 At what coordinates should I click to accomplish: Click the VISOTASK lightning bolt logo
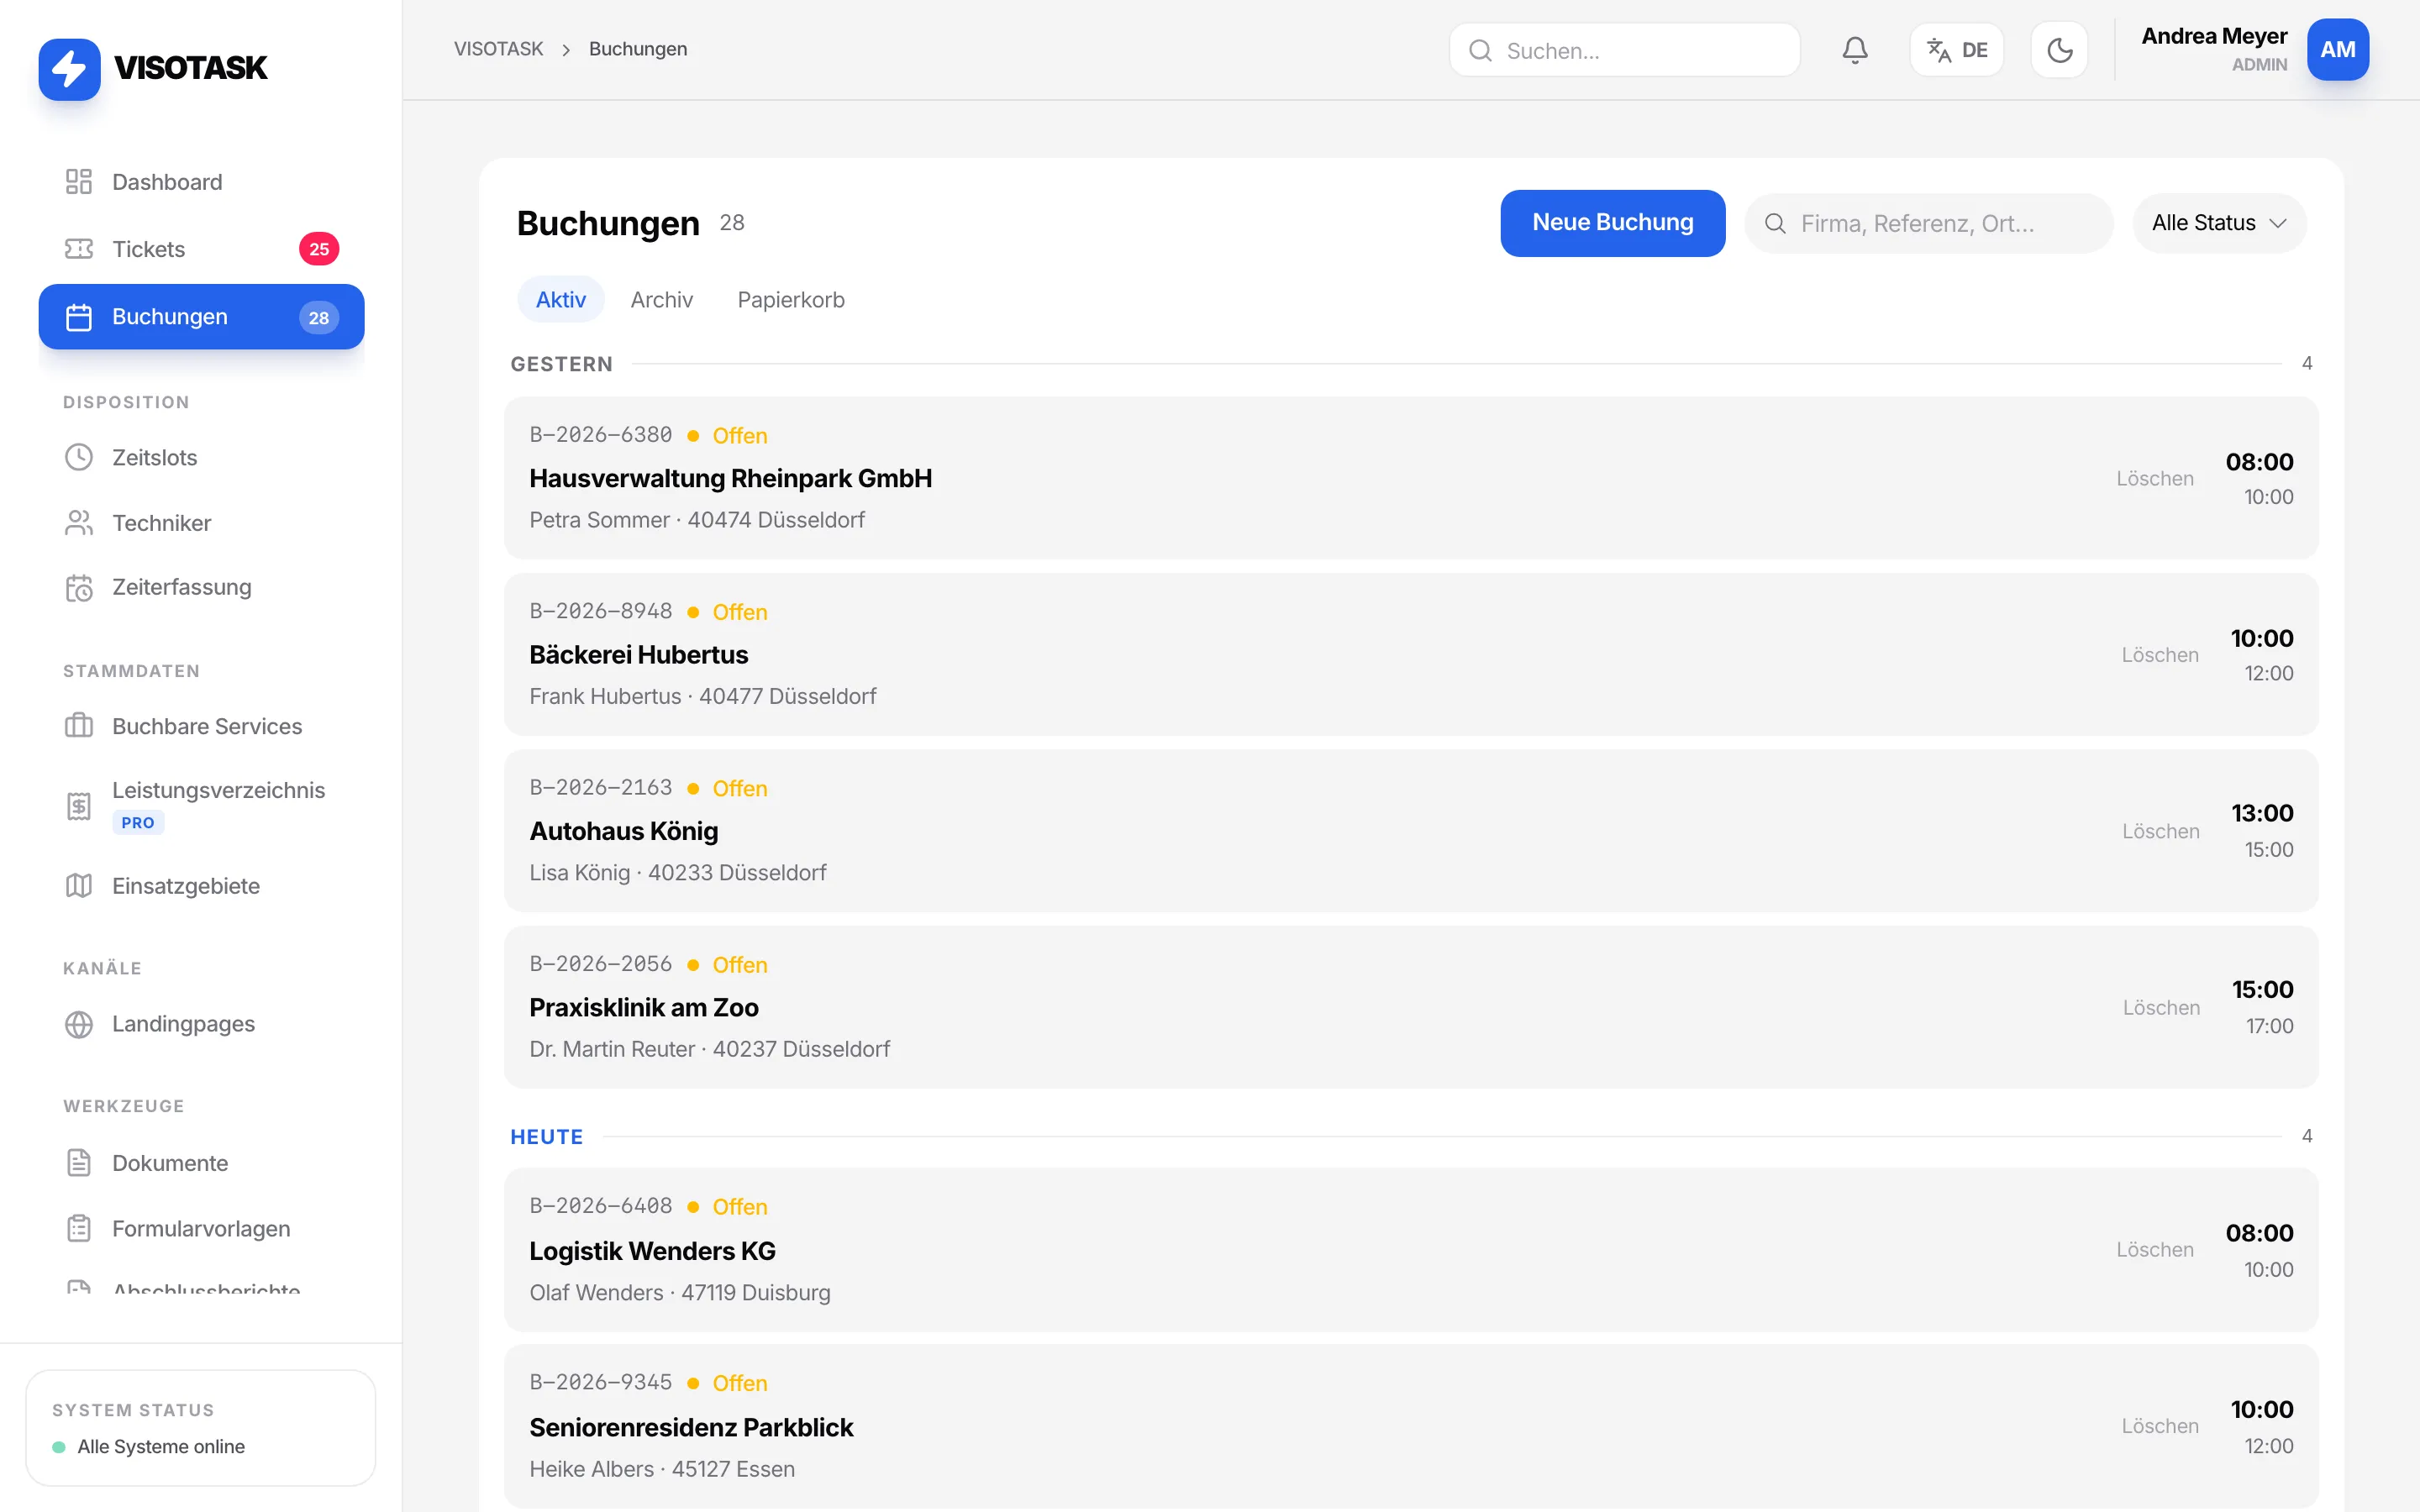click(x=69, y=69)
